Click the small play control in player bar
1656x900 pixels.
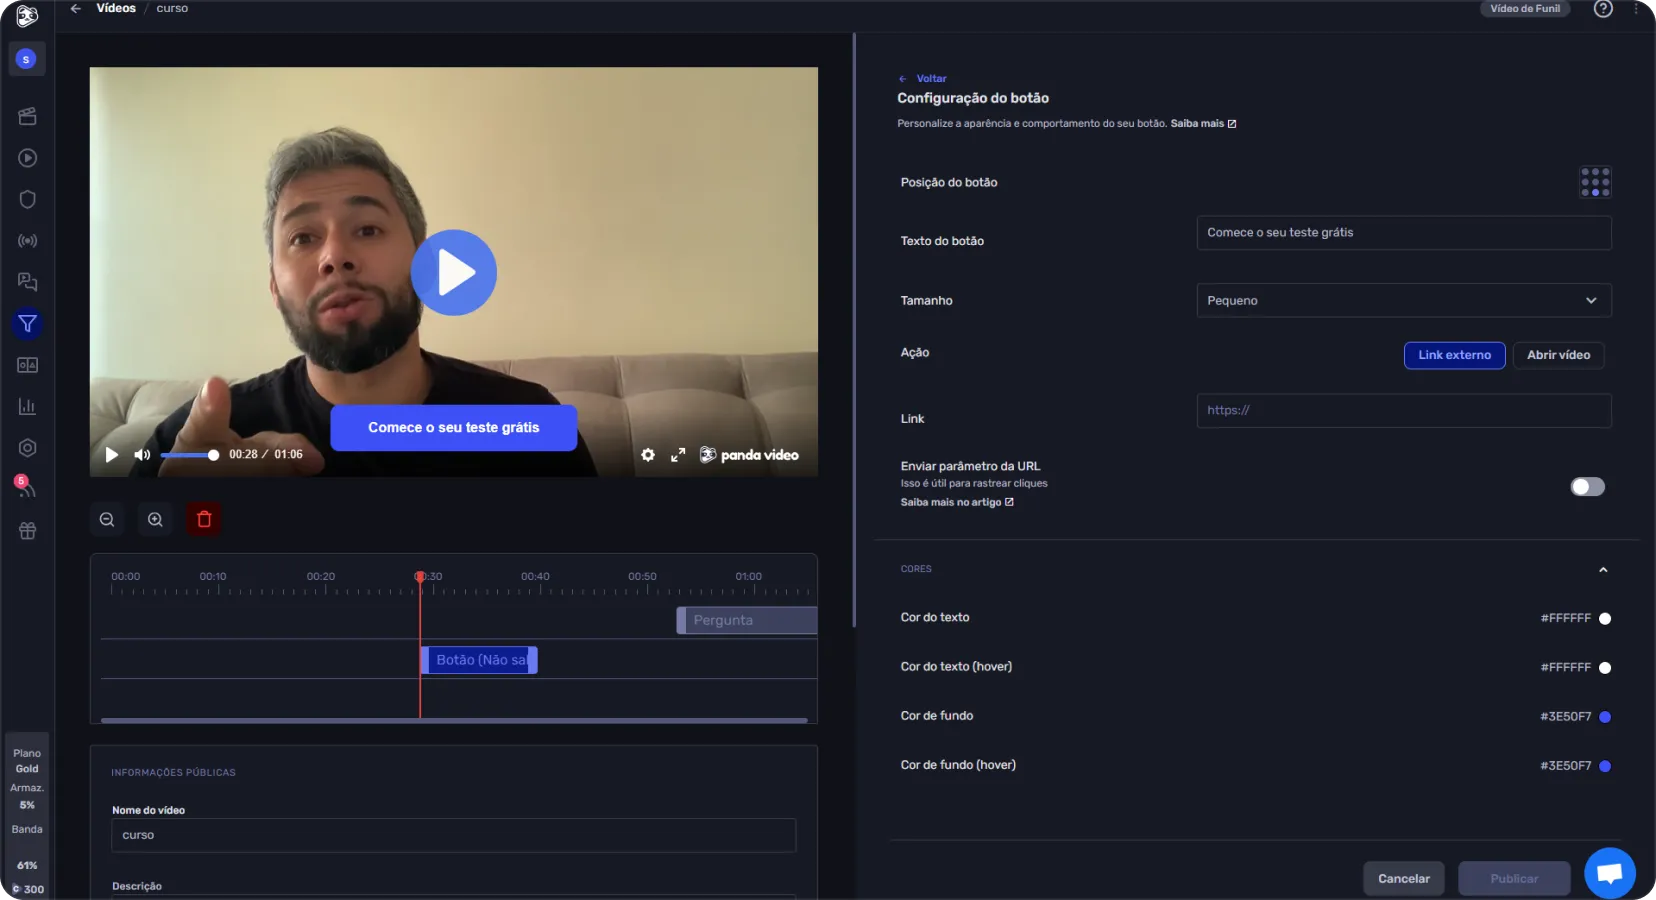coord(112,455)
